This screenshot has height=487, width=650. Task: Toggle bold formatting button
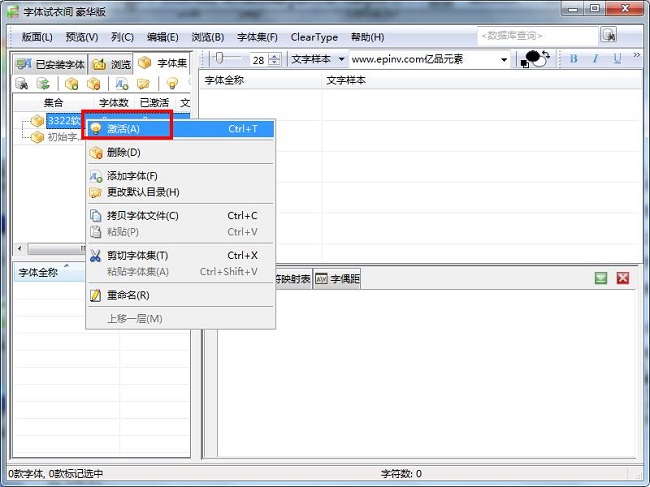click(x=574, y=59)
